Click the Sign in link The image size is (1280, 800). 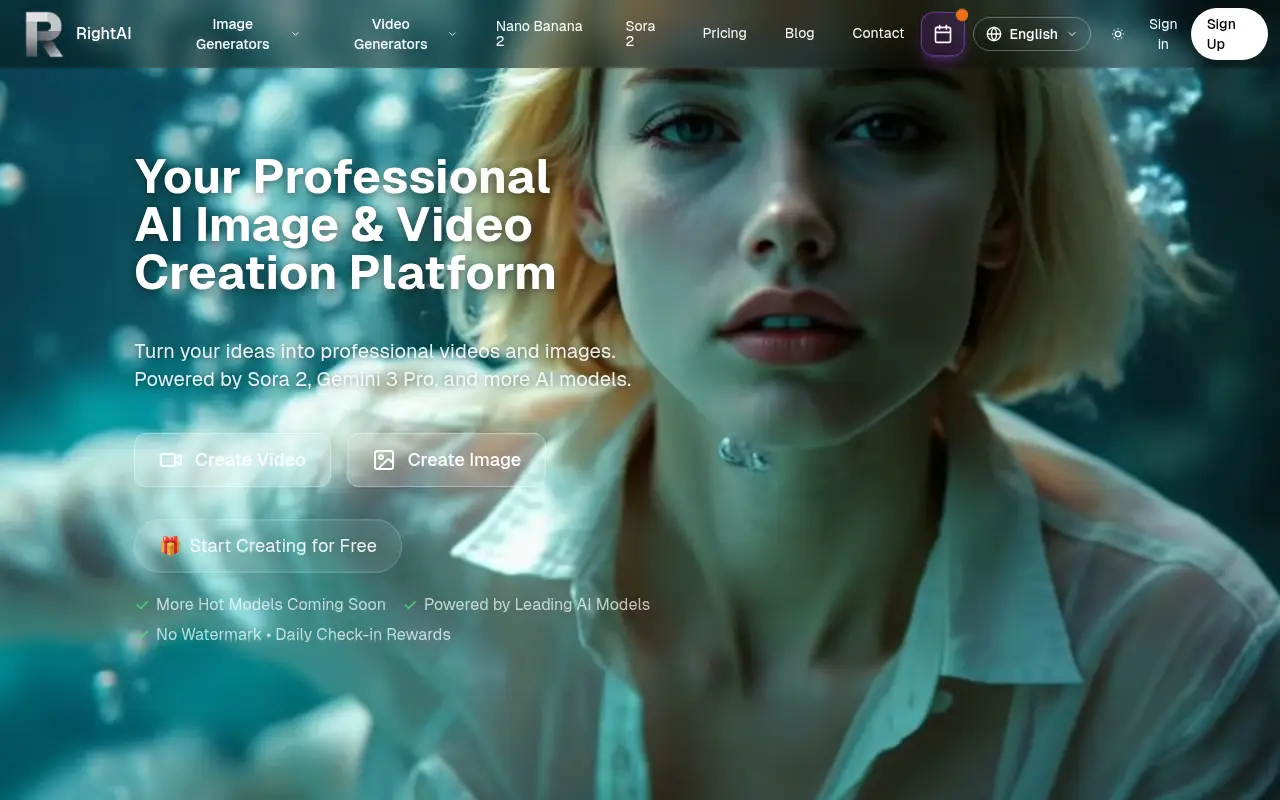click(1163, 34)
